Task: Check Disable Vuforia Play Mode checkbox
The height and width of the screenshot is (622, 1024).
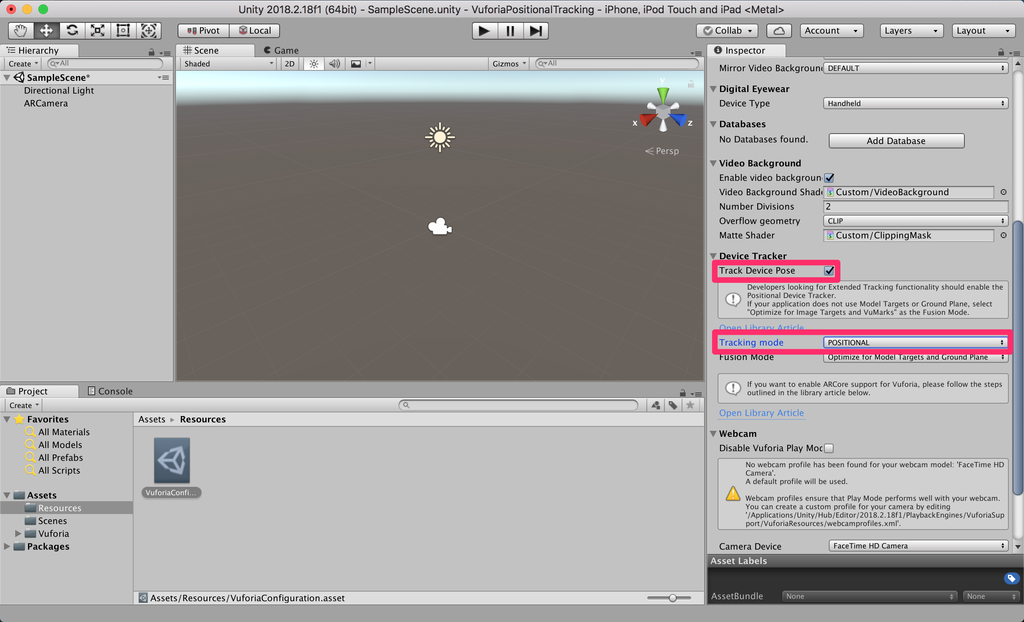Action: point(829,448)
